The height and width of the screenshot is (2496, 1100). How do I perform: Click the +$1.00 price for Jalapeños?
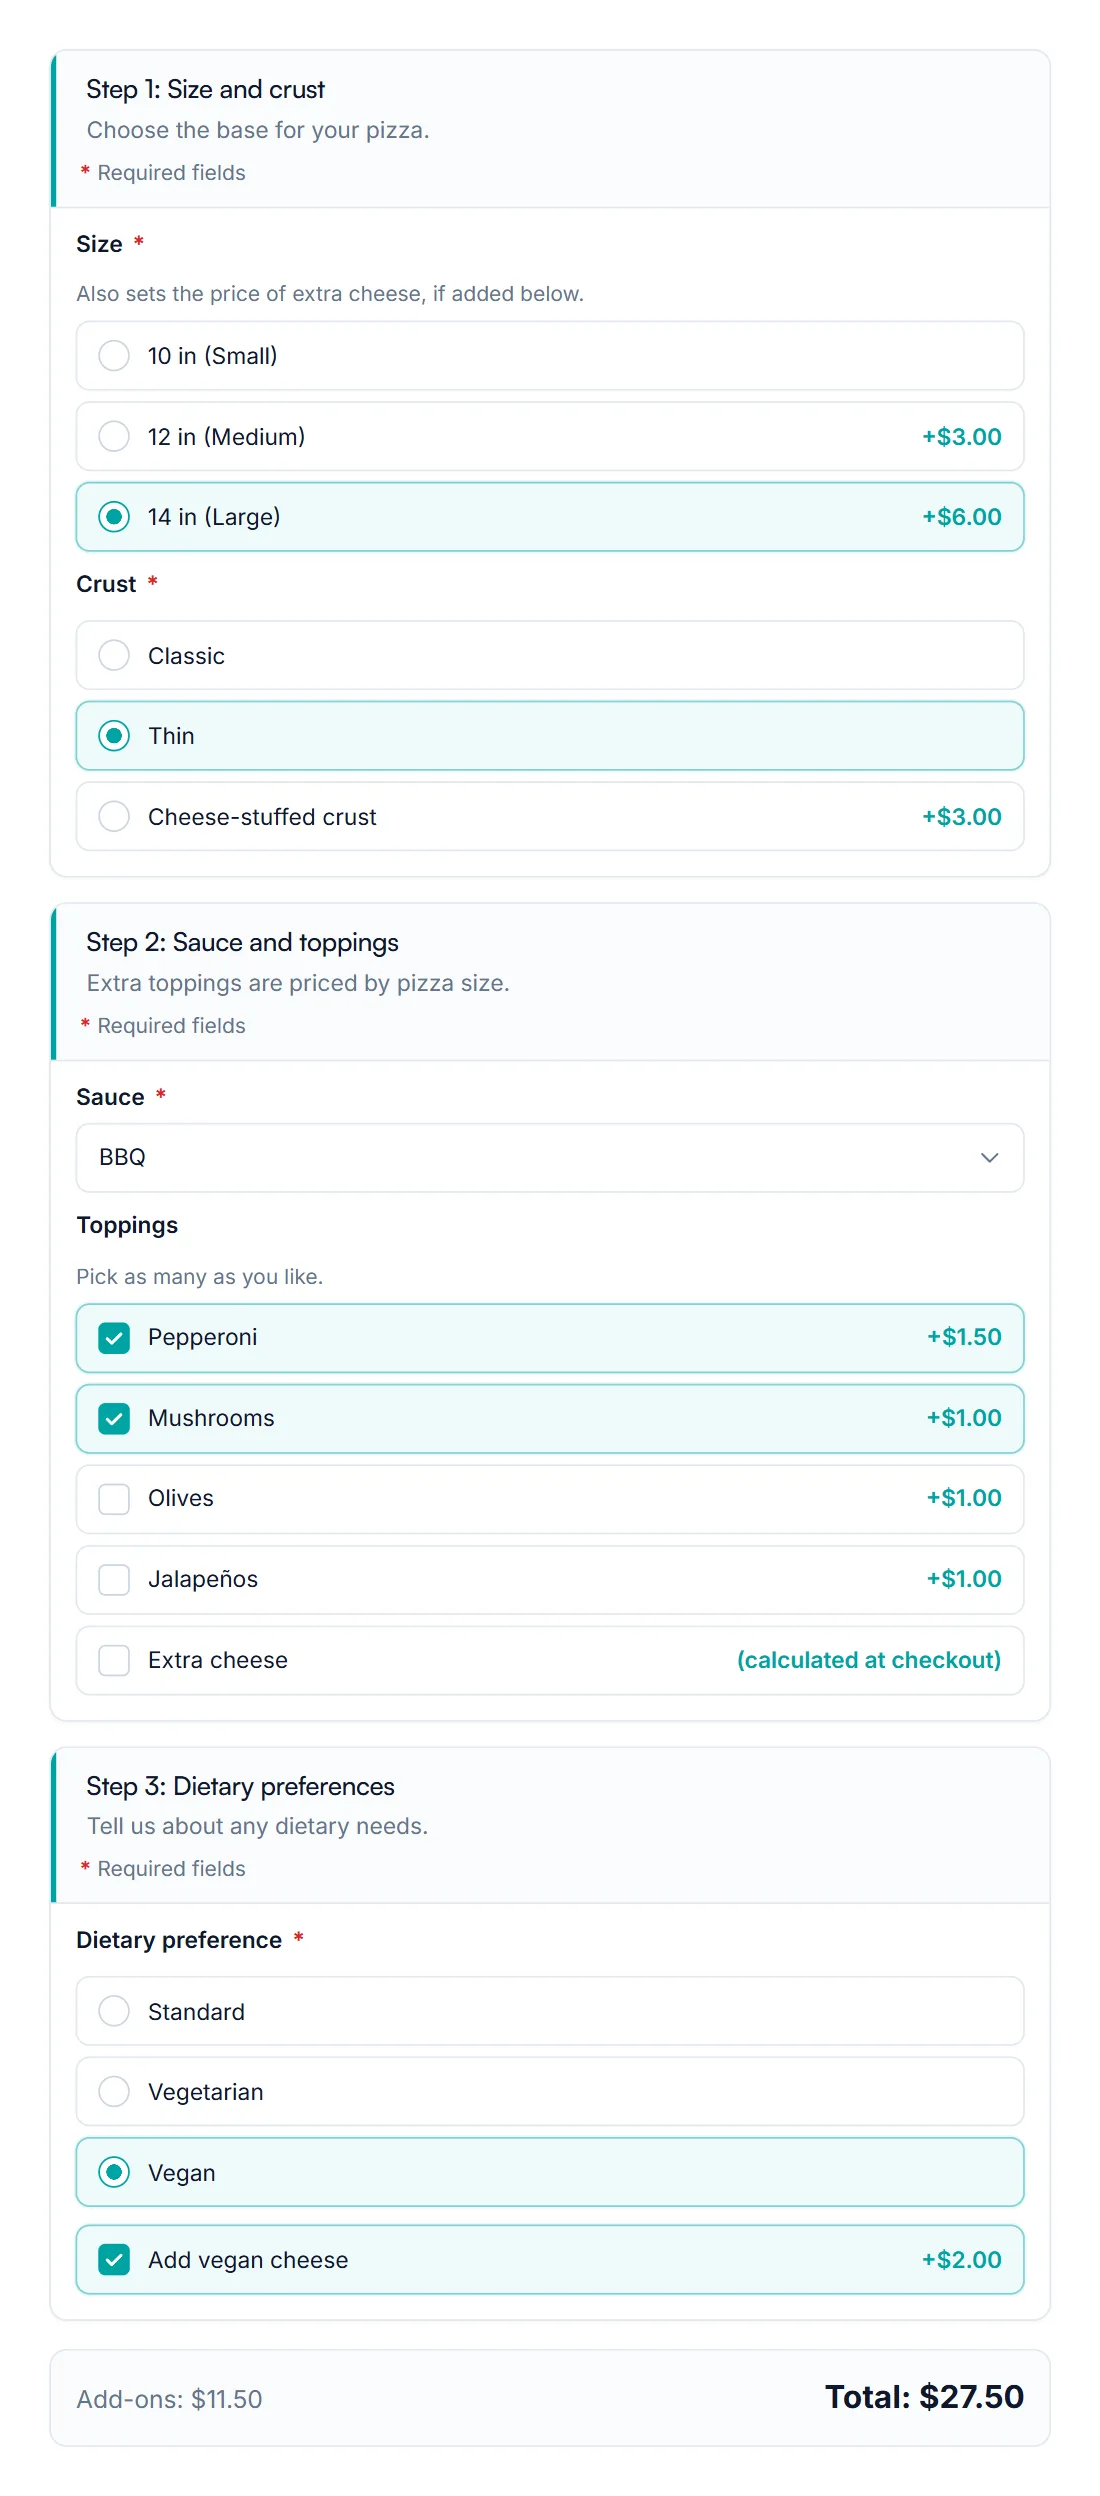click(x=964, y=1579)
